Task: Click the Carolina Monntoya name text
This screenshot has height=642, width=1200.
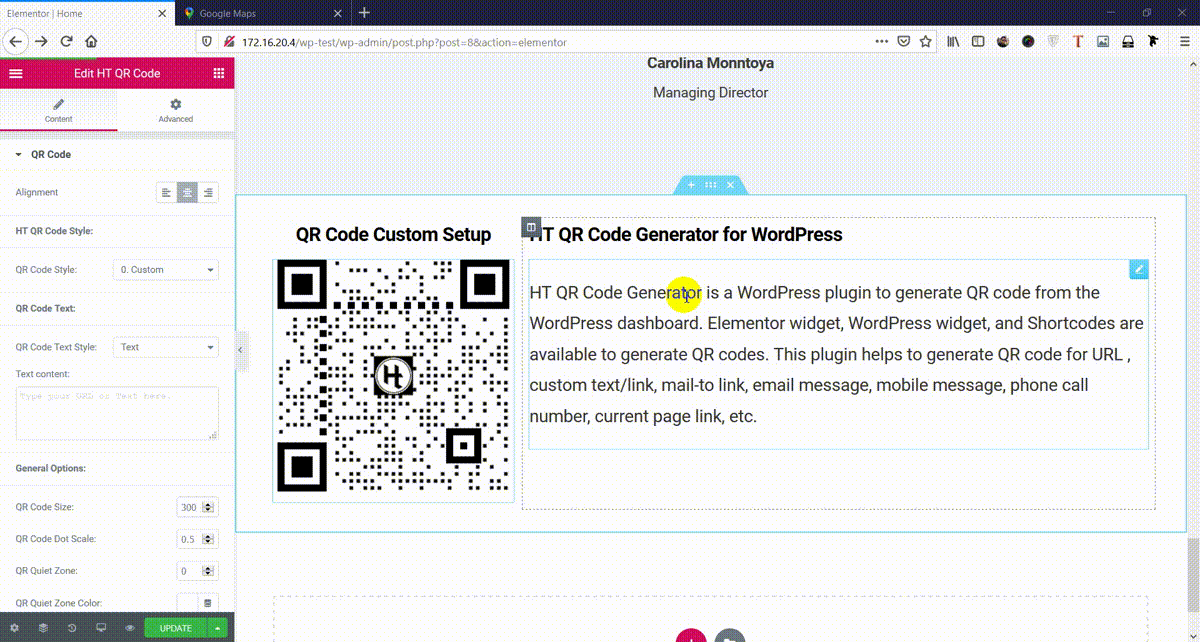Action: click(710, 63)
